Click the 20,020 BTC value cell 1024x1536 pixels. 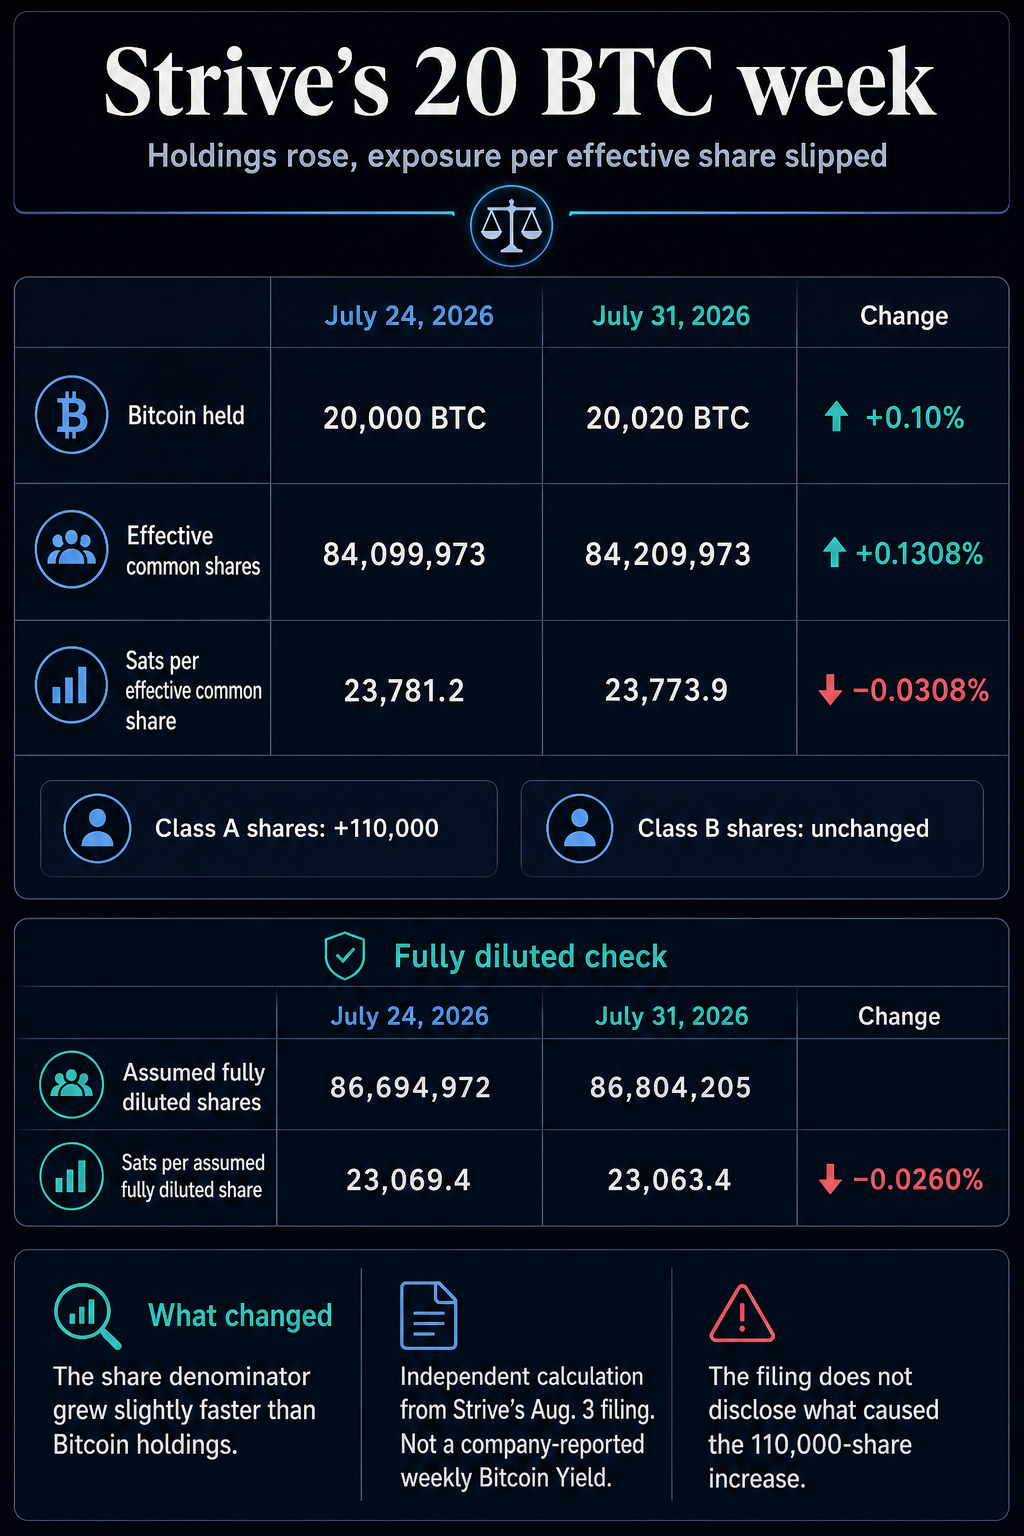click(x=668, y=417)
